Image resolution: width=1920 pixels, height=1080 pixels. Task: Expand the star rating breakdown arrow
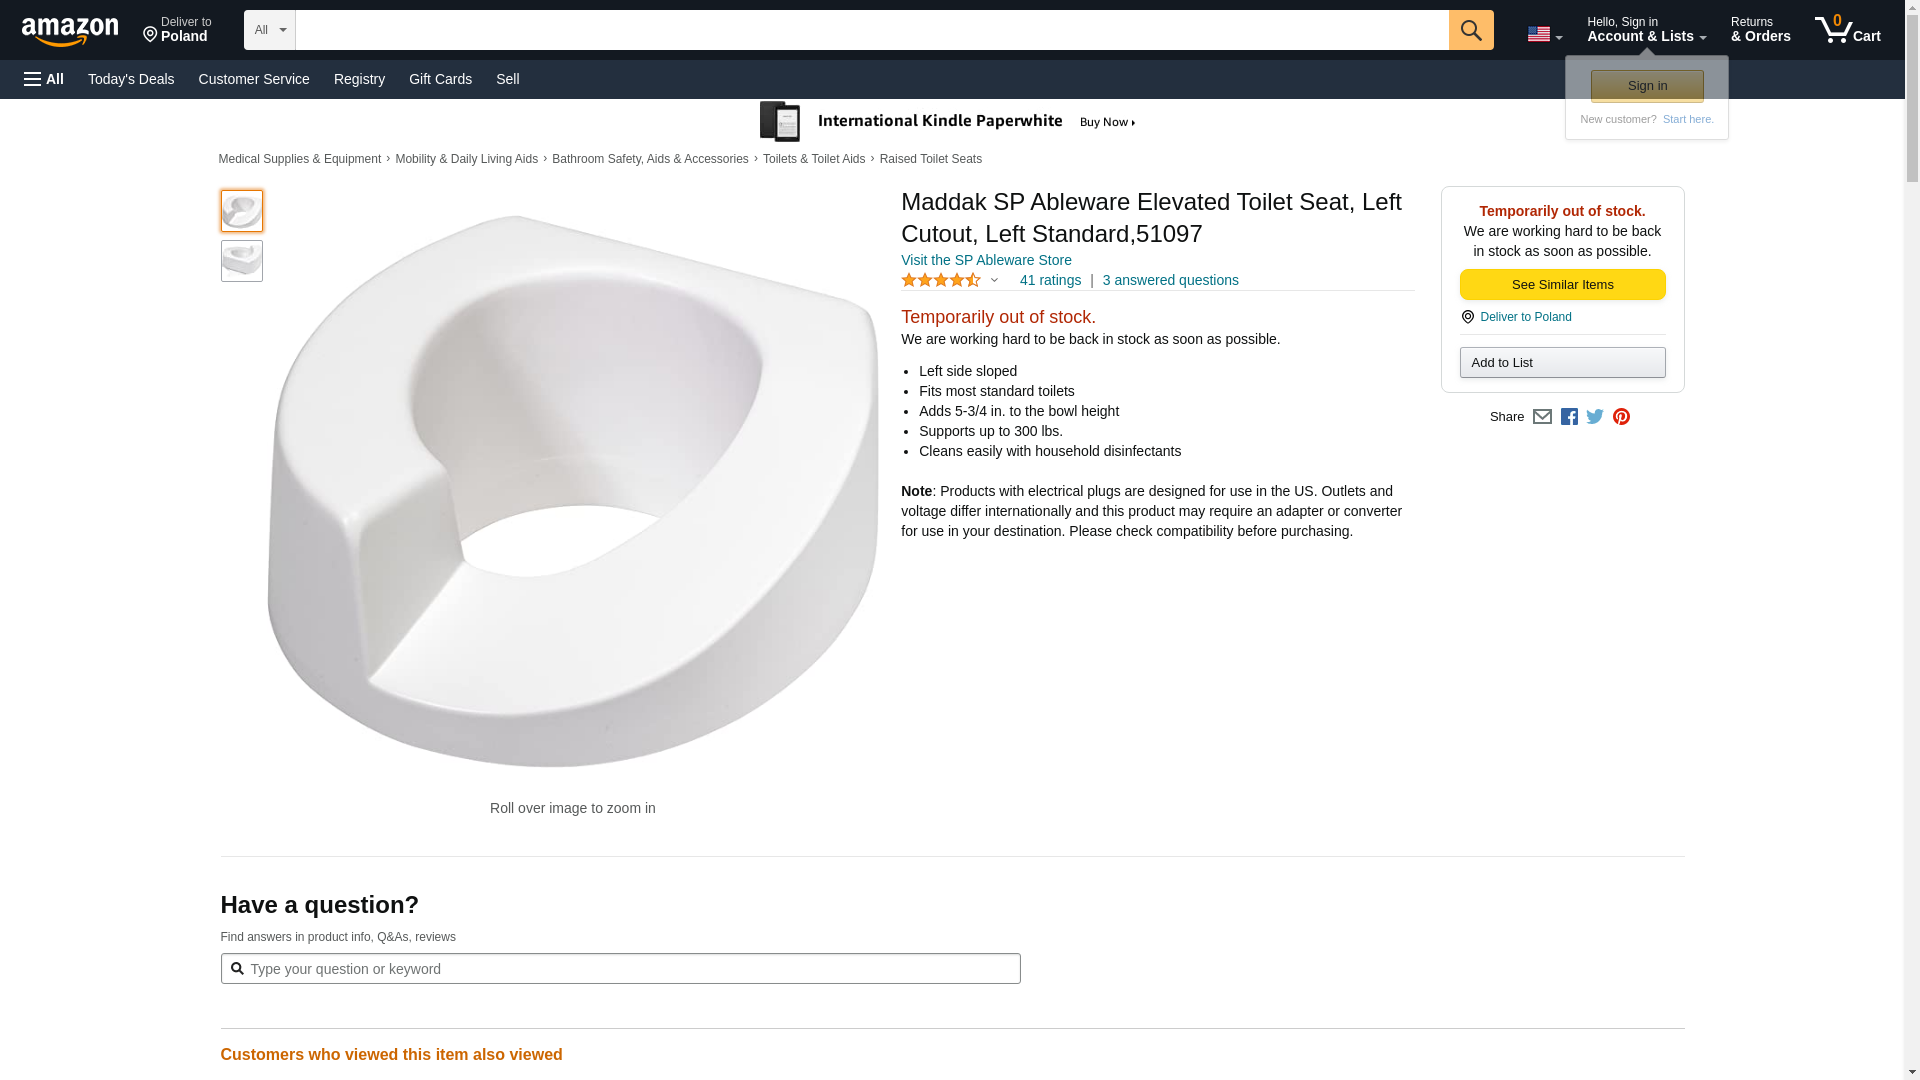point(994,281)
